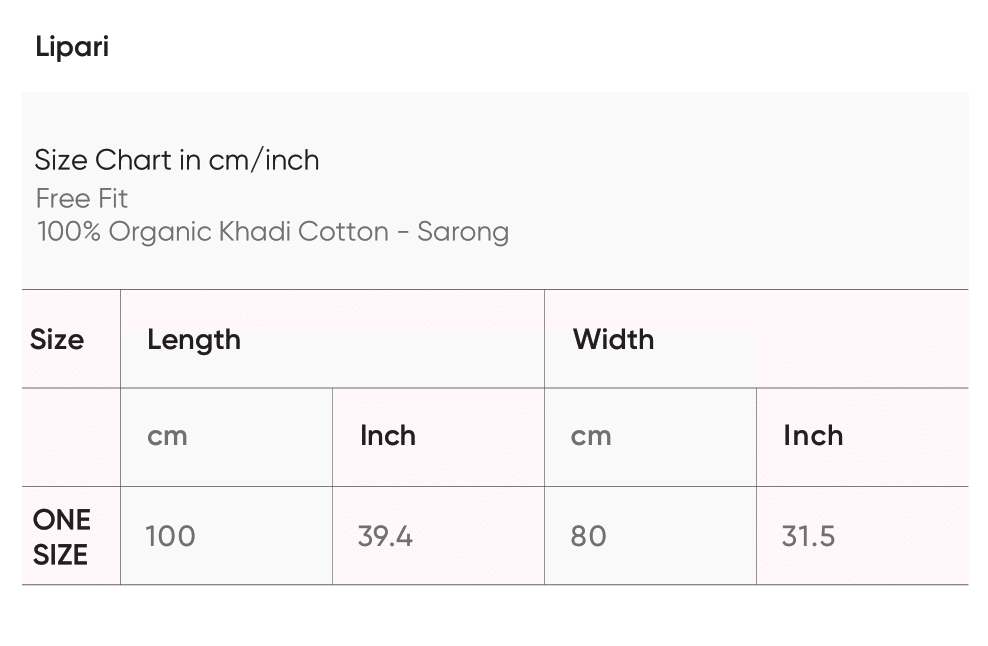Click the empty cell below Size header

[x=71, y=437]
